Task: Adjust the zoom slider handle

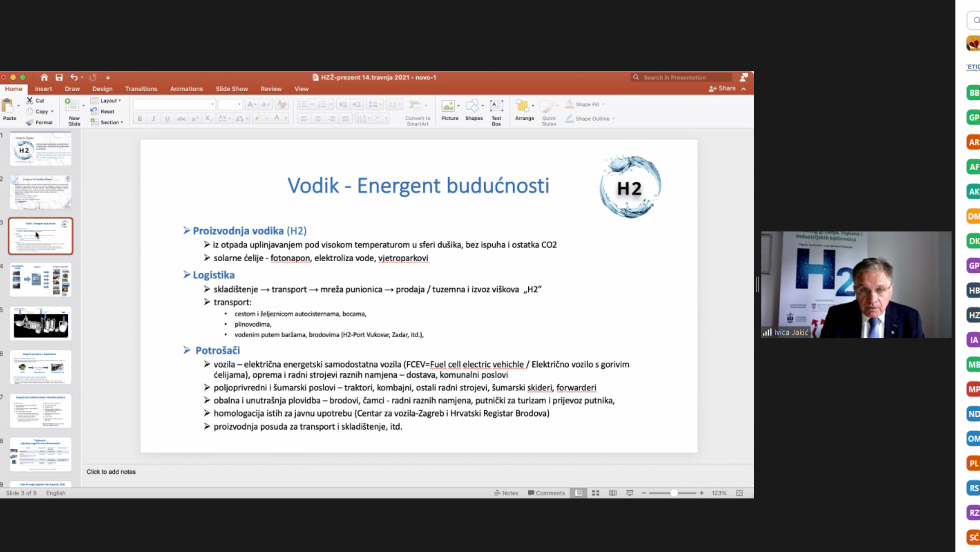Action: tap(674, 493)
